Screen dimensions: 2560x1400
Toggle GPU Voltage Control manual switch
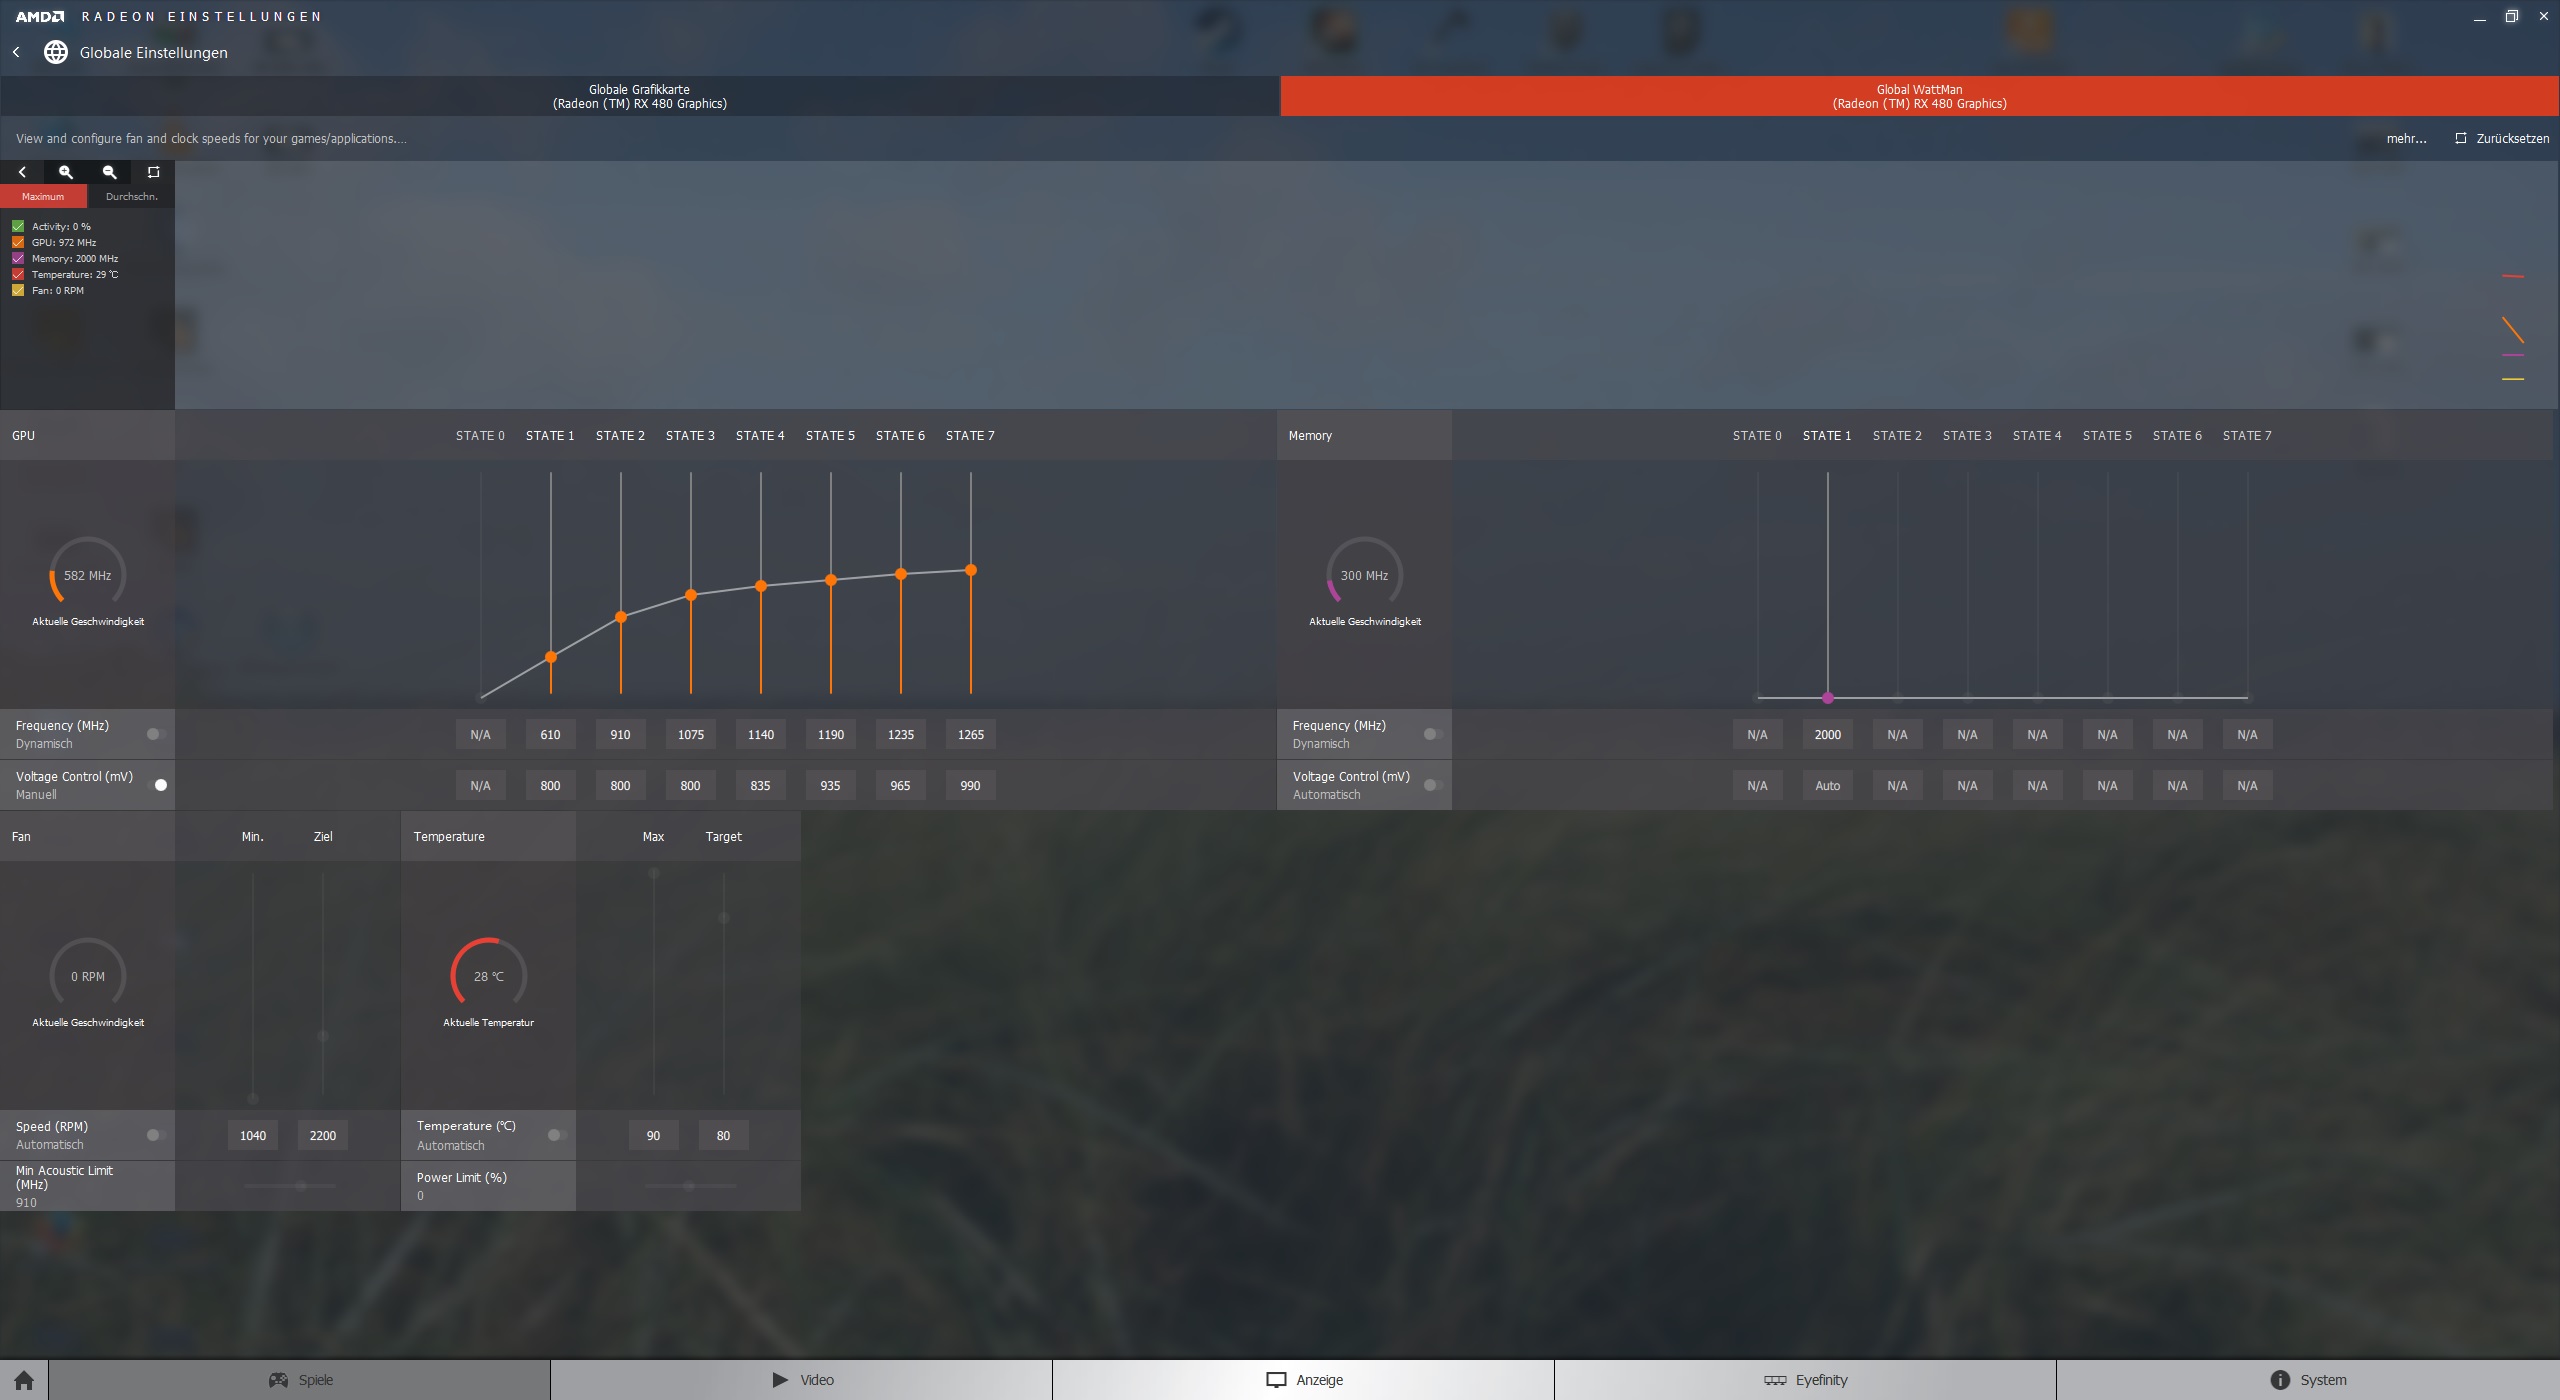click(x=157, y=785)
